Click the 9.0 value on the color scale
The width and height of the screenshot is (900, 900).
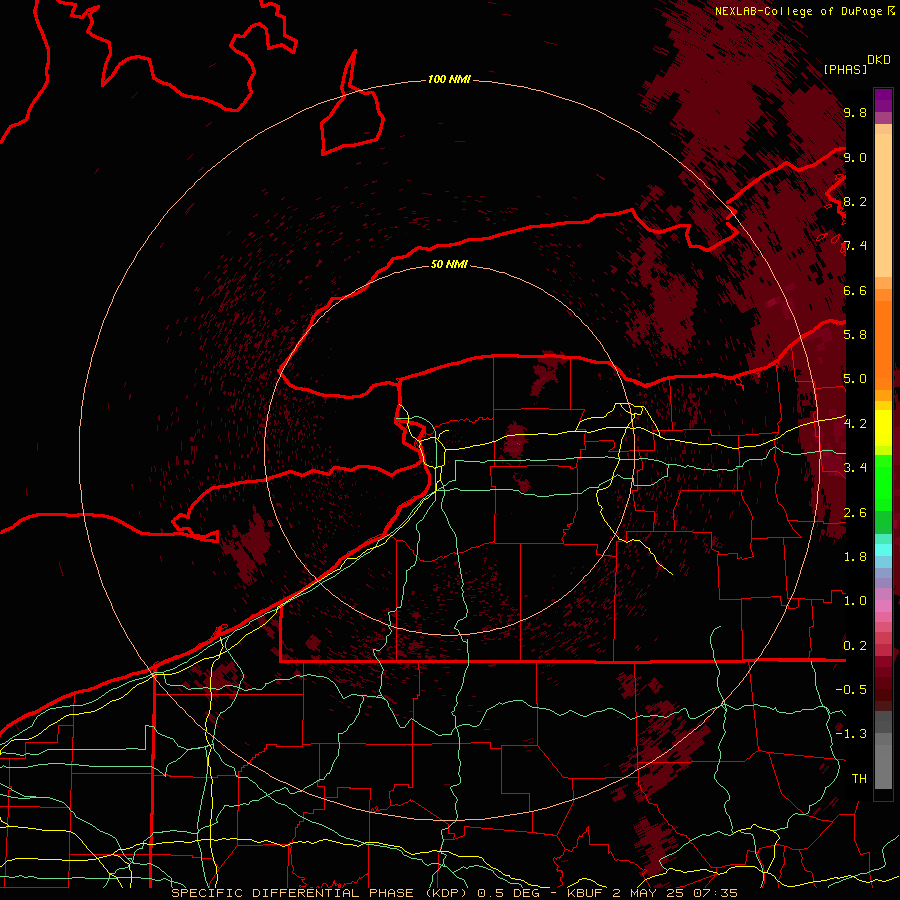(855, 157)
